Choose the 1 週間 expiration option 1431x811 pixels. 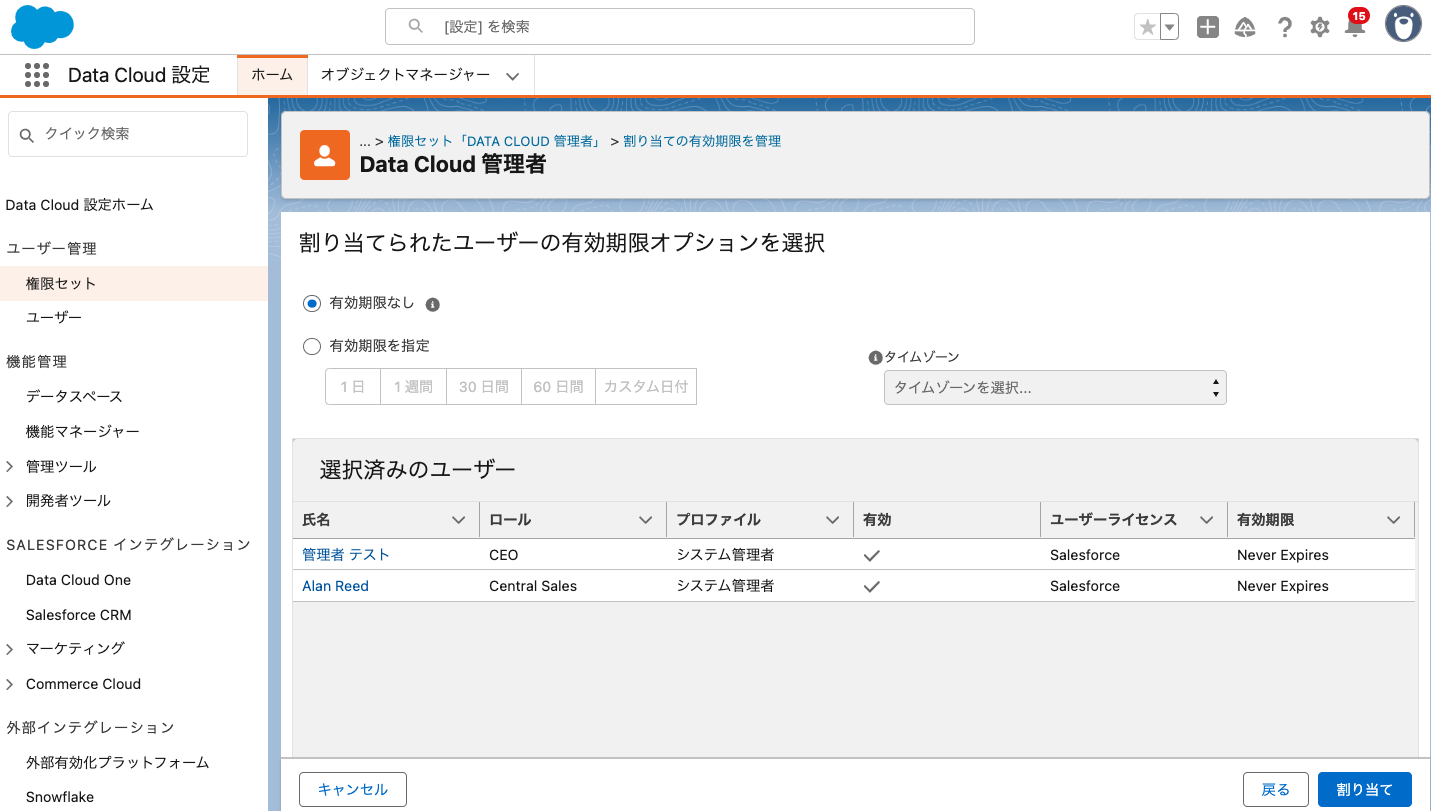413,387
